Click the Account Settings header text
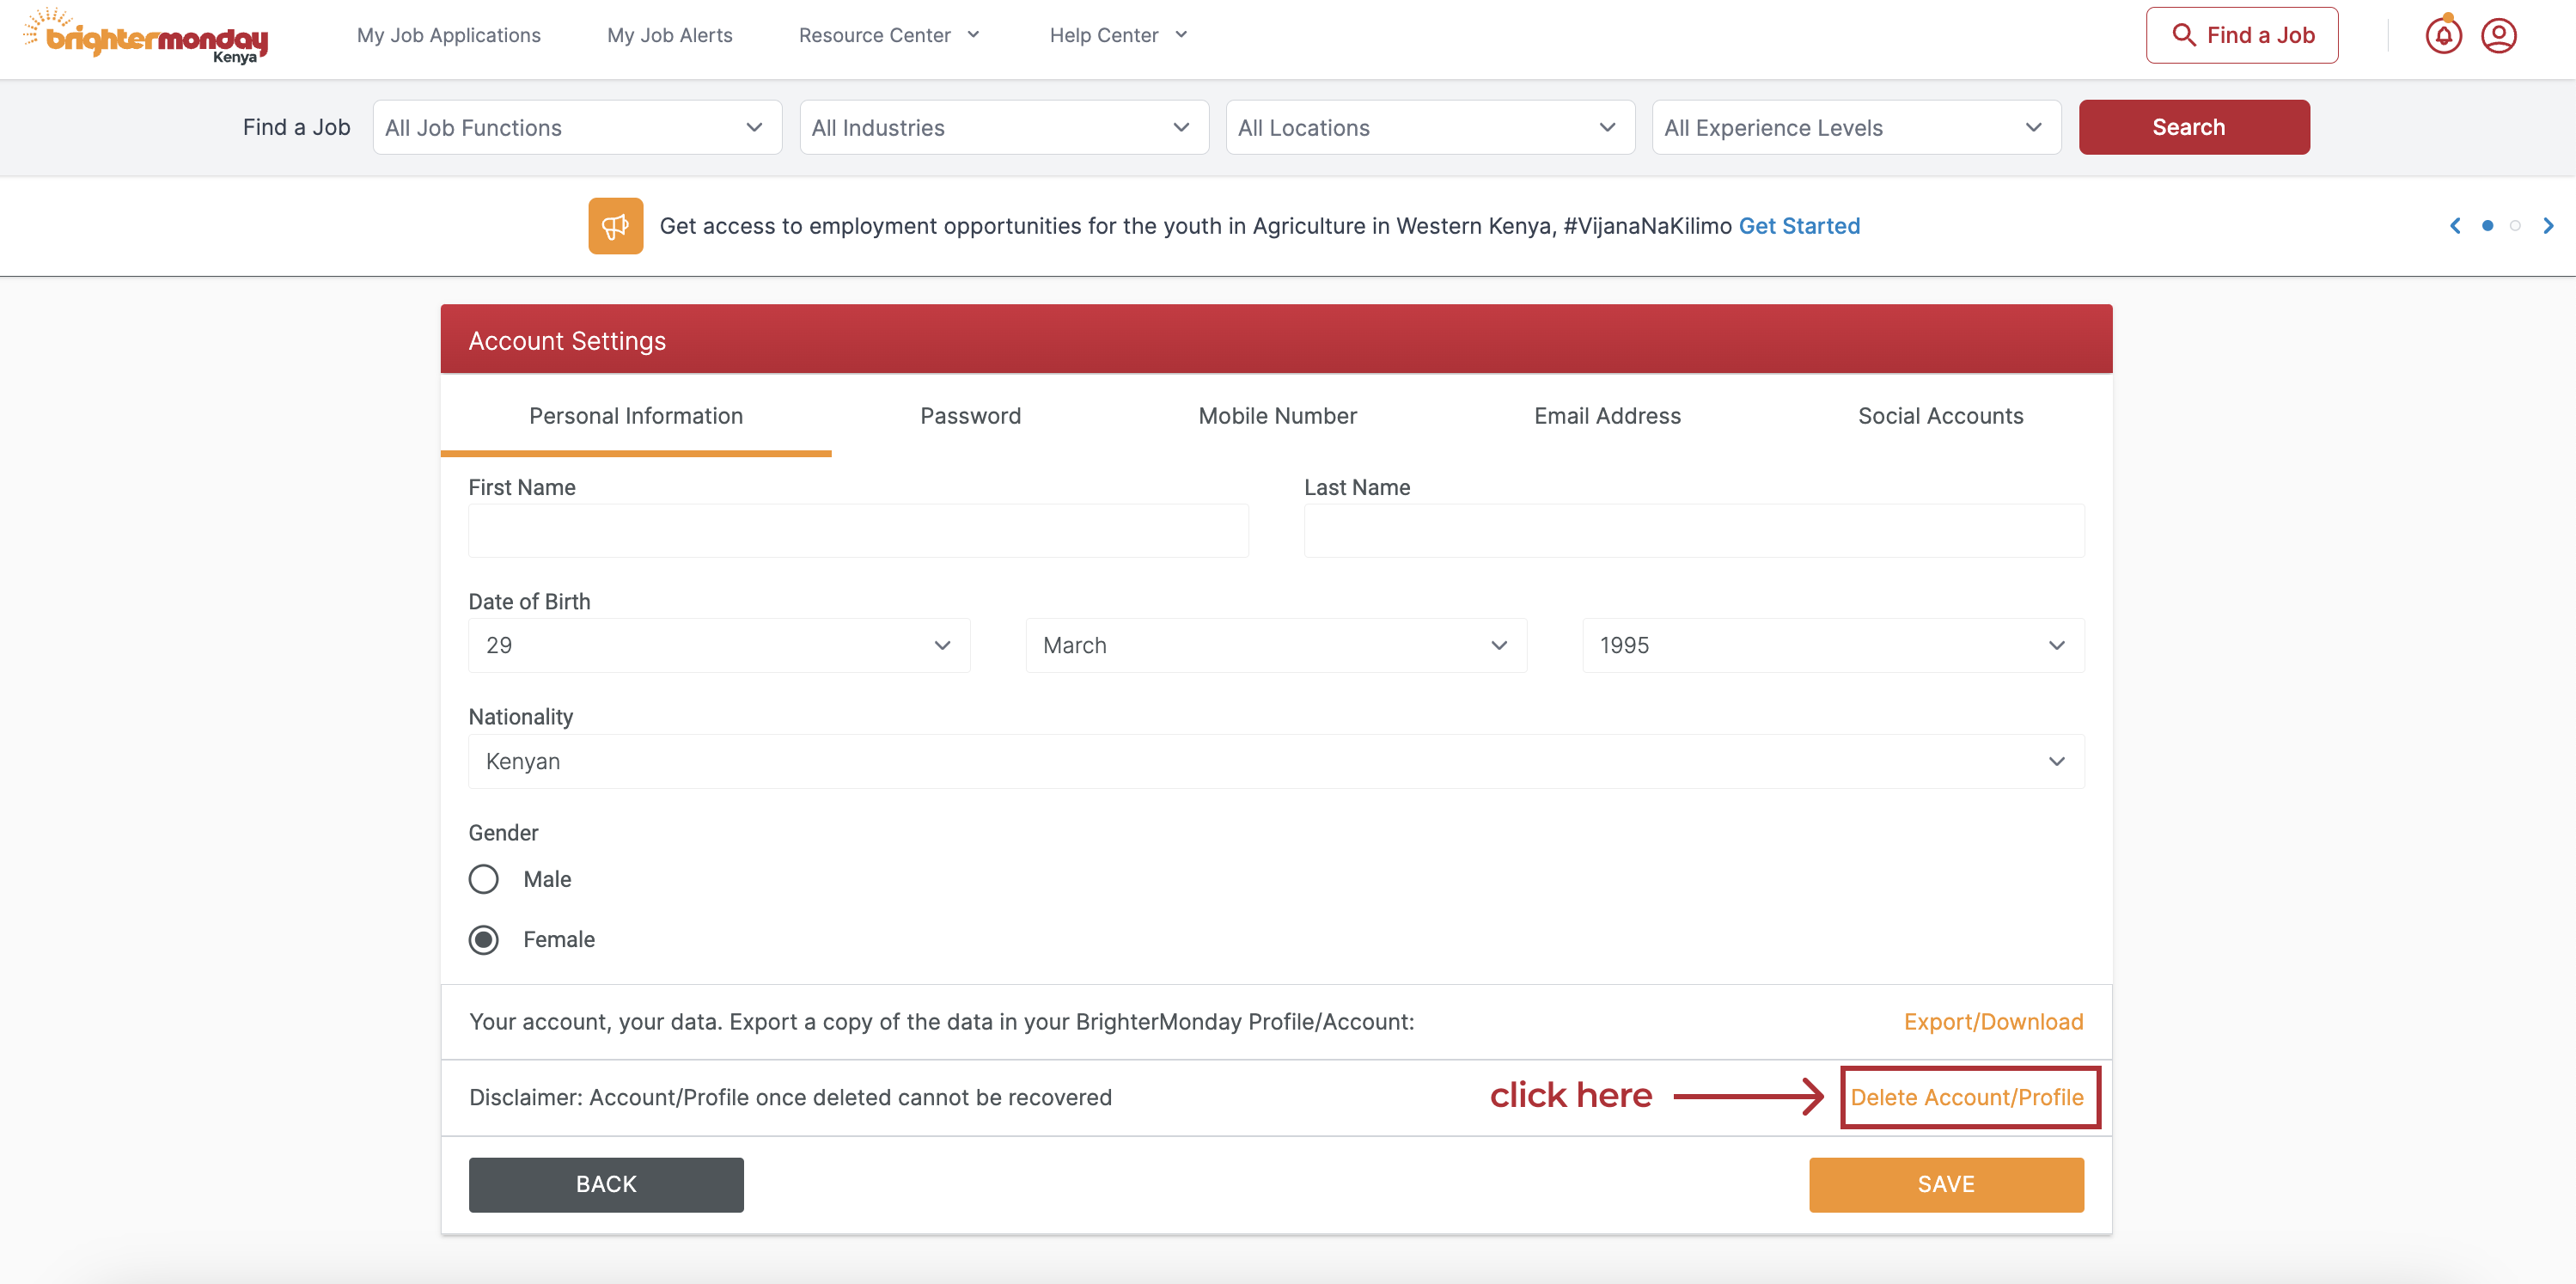 (567, 341)
